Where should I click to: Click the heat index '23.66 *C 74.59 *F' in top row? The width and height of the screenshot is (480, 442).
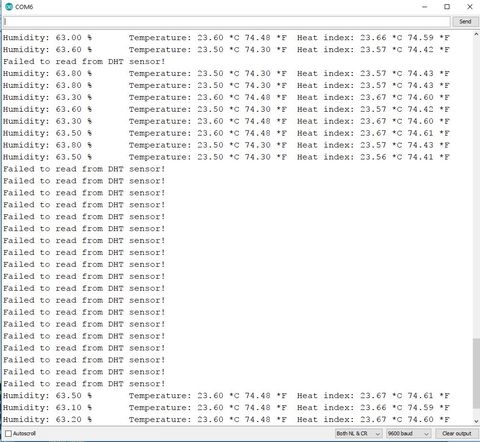click(x=405, y=38)
